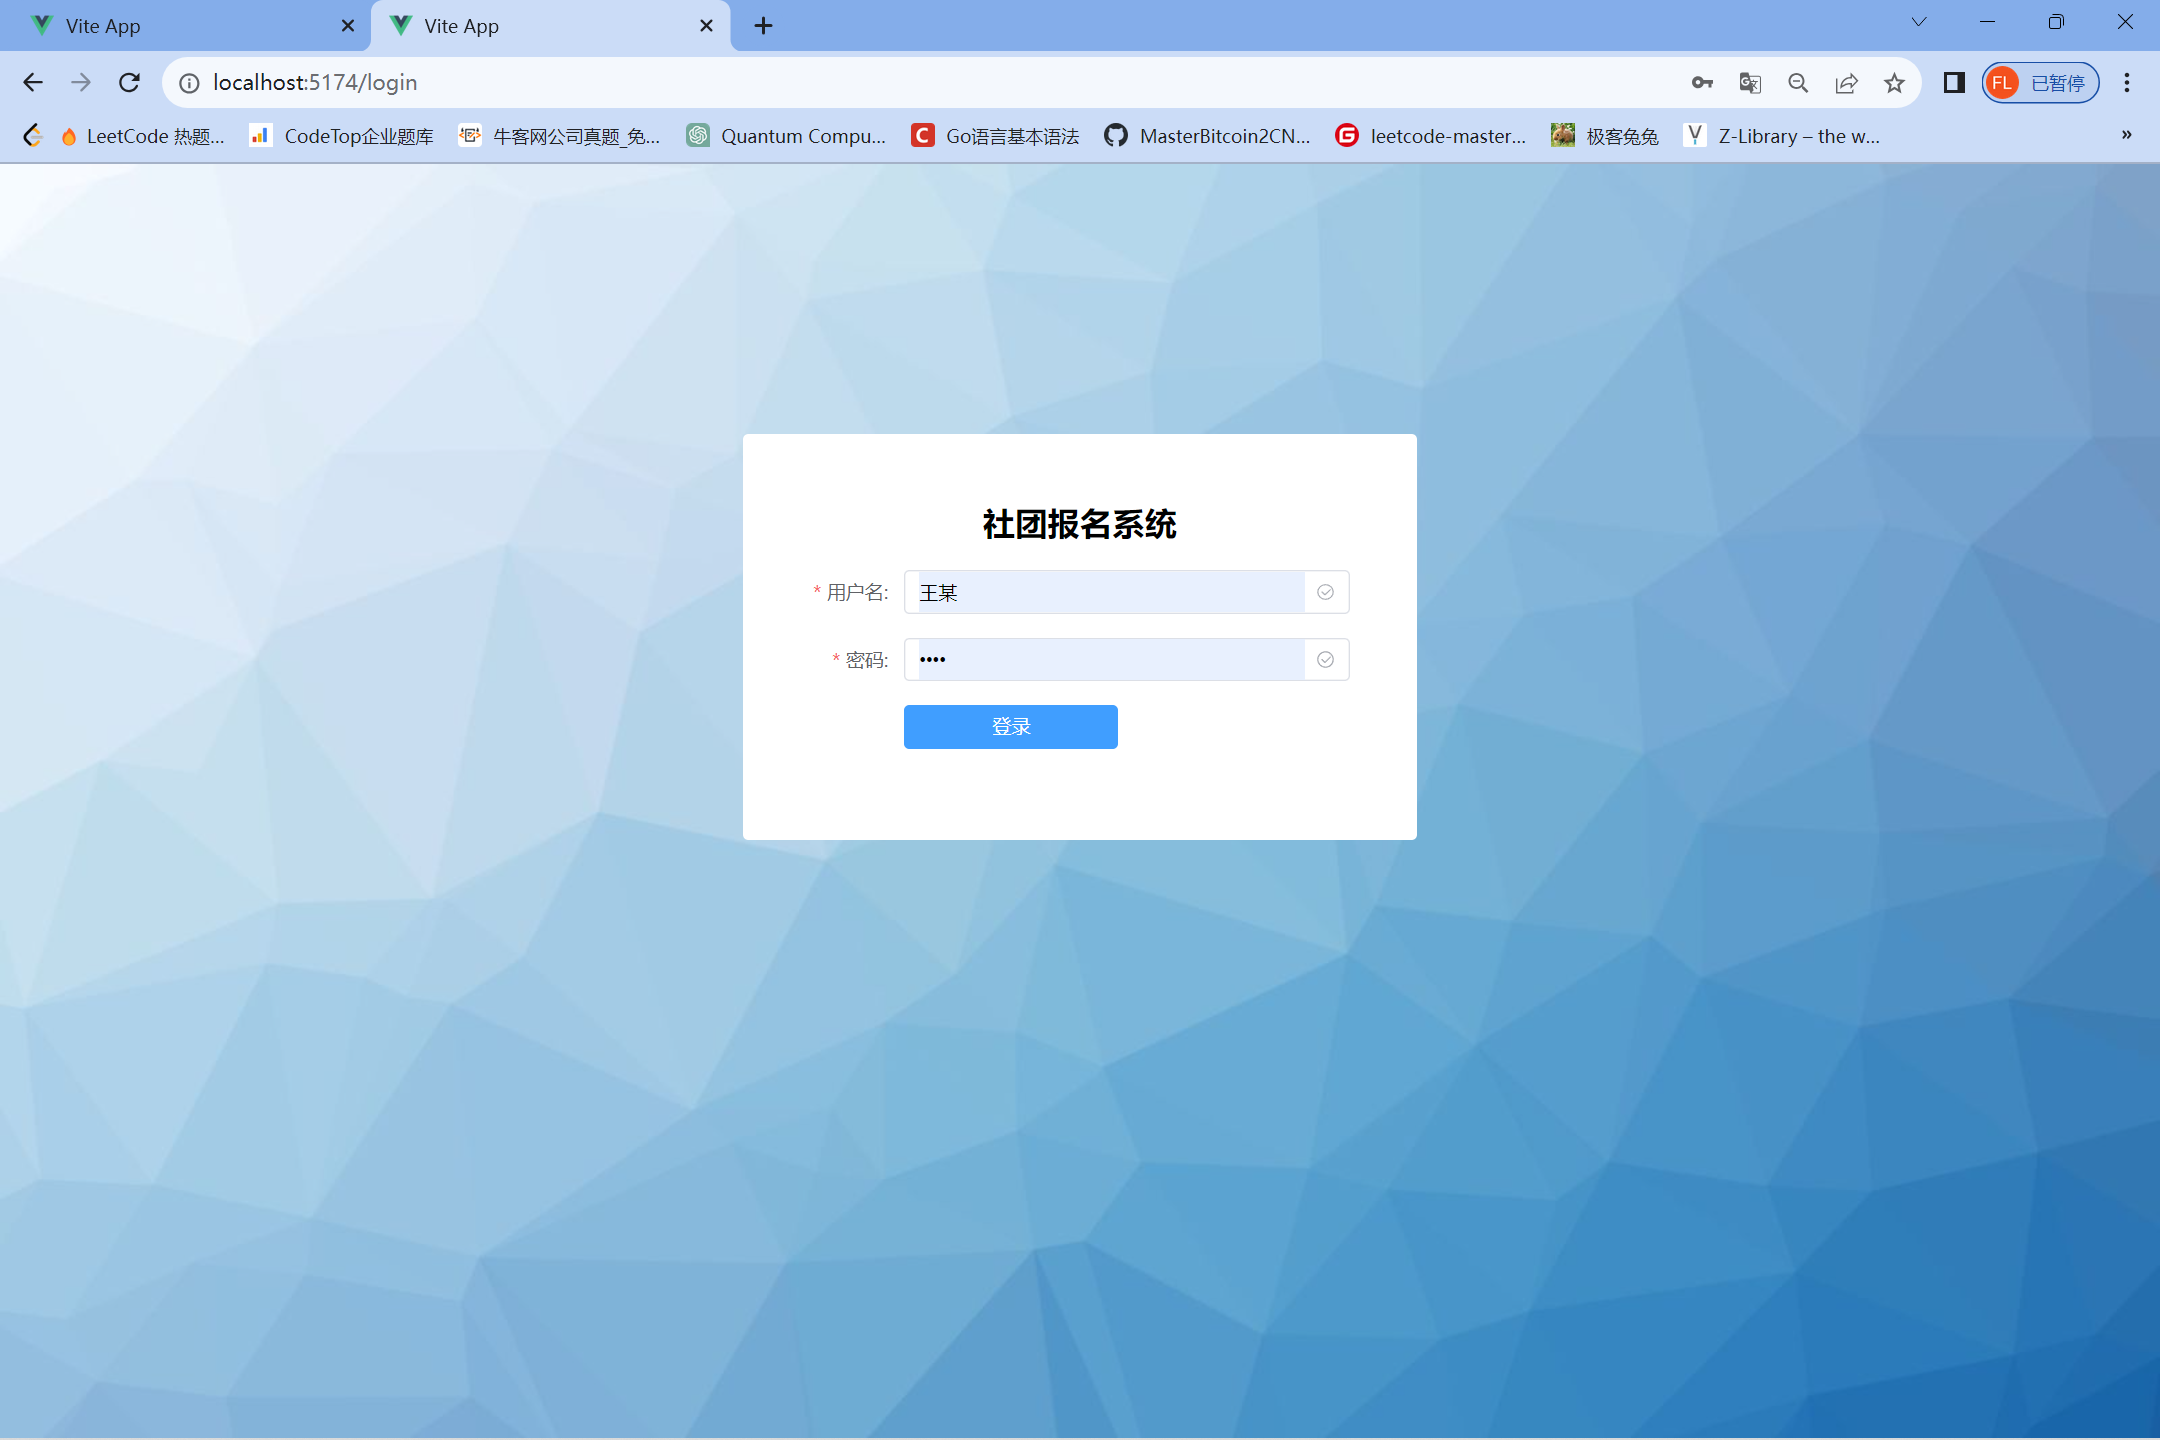The width and height of the screenshot is (2160, 1440).
Task: Bookmark this page with the star icon
Action: tap(1894, 83)
